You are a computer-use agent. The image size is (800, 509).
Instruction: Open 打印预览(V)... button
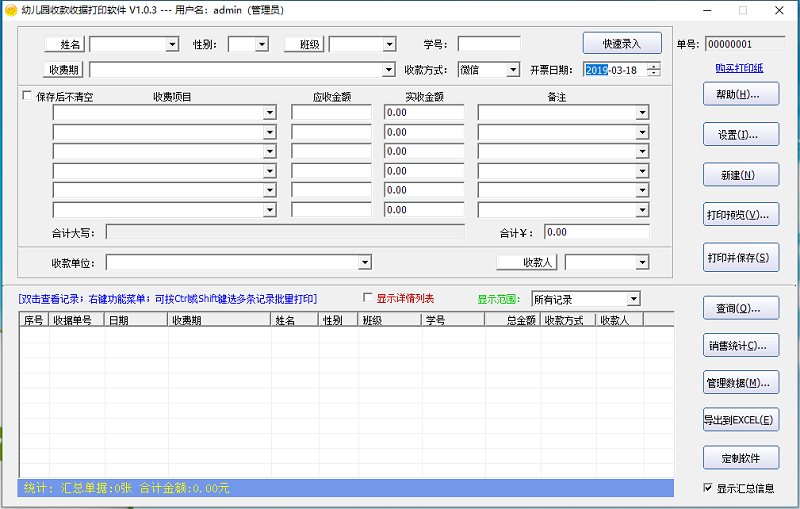[741, 214]
